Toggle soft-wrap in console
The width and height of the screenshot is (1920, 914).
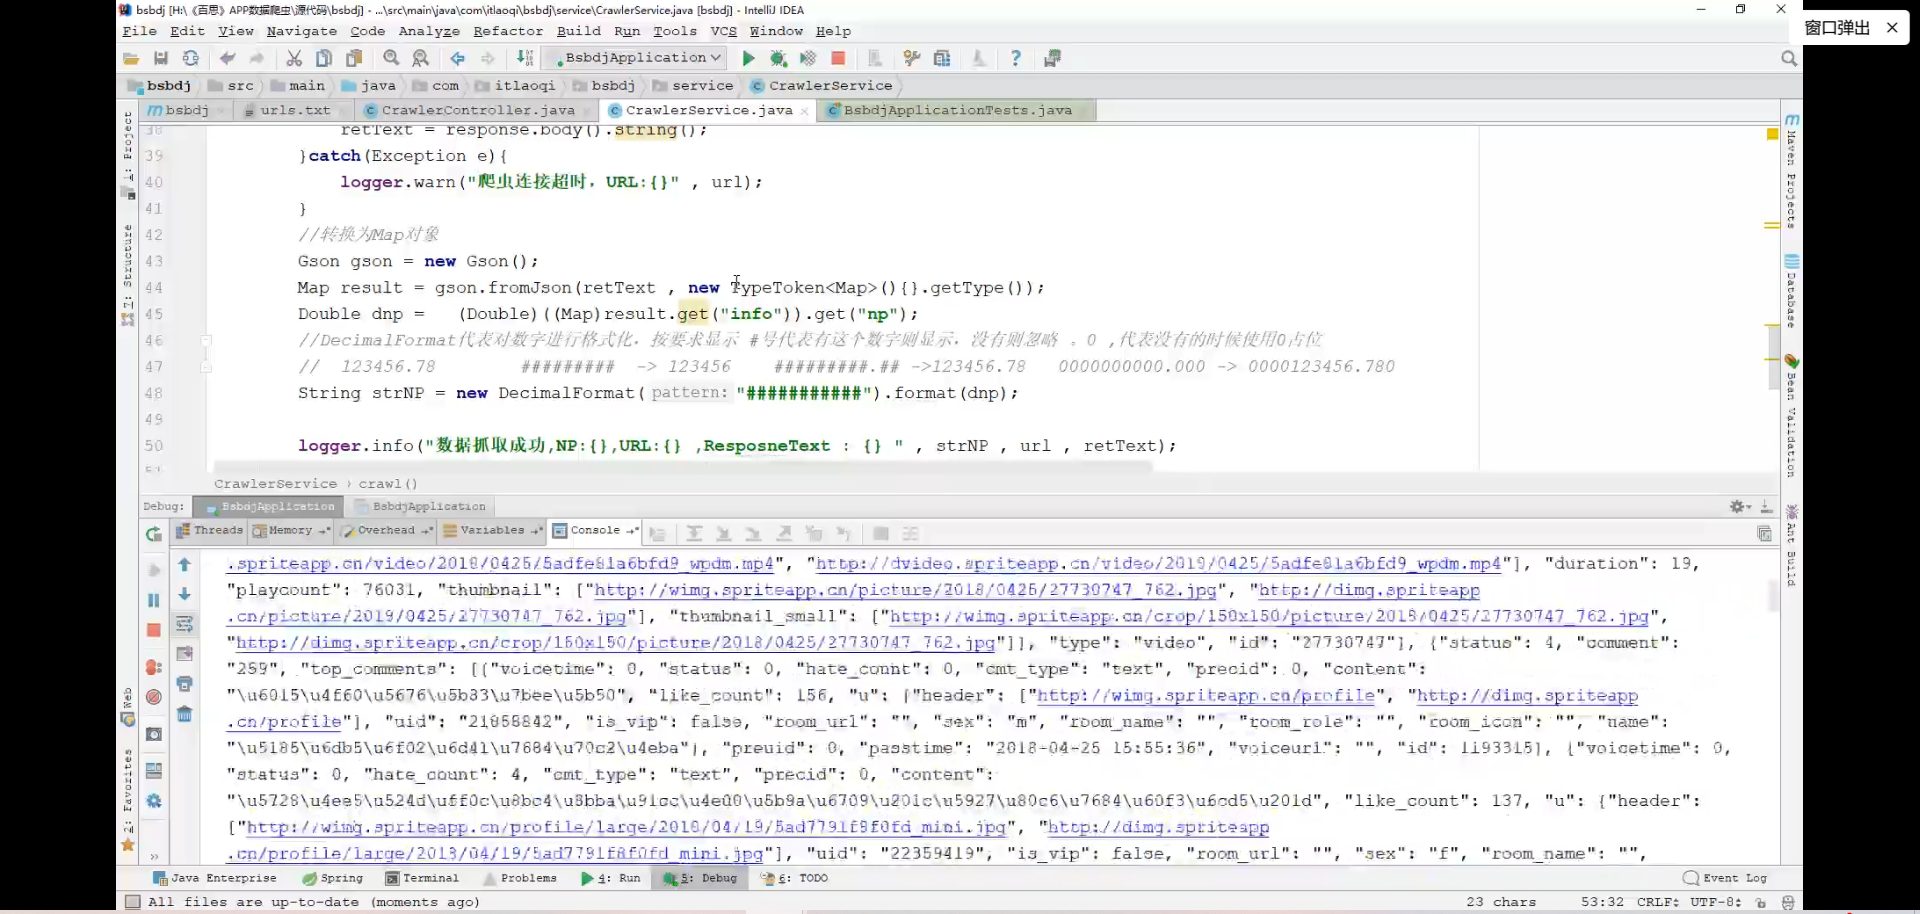184,624
